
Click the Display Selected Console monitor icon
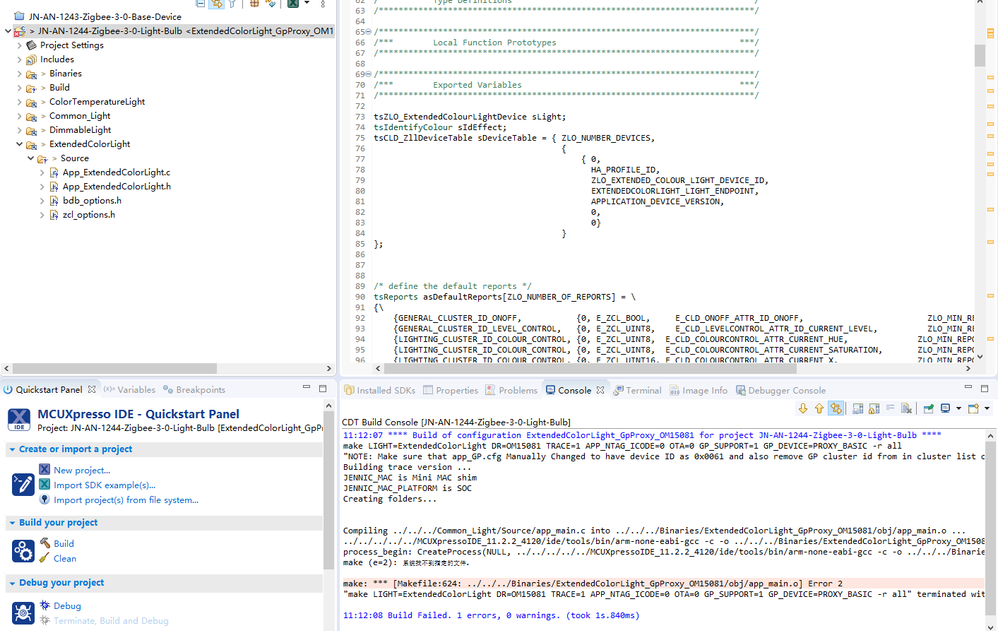(x=945, y=406)
